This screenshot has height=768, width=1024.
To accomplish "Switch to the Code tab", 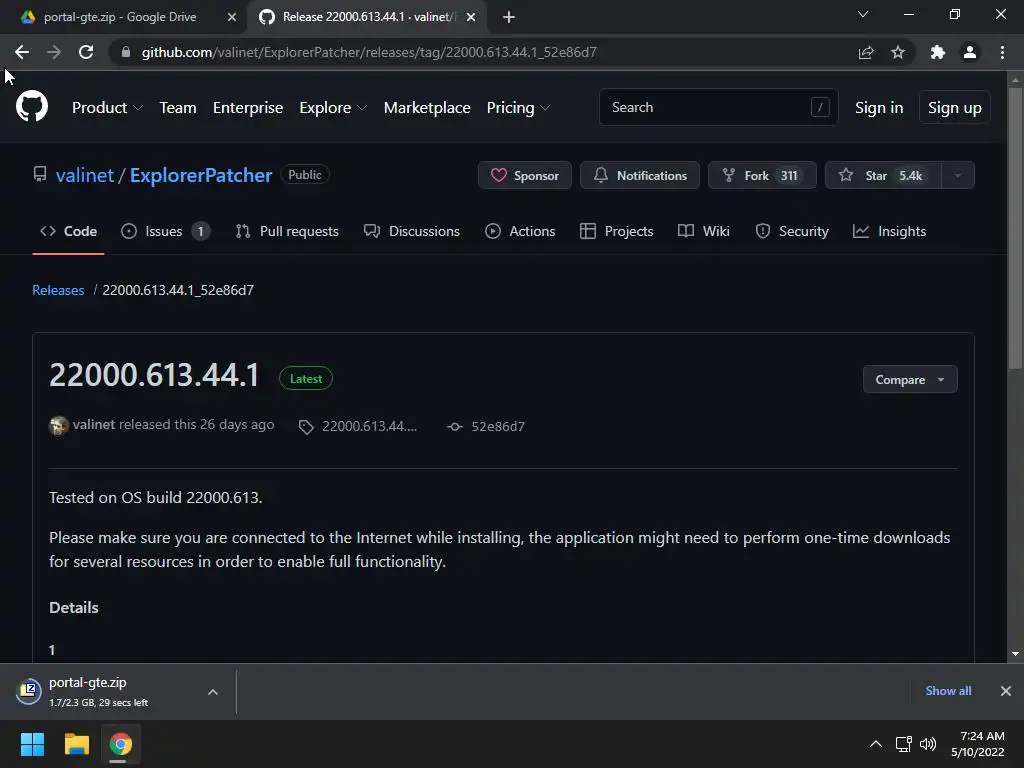I will [68, 231].
